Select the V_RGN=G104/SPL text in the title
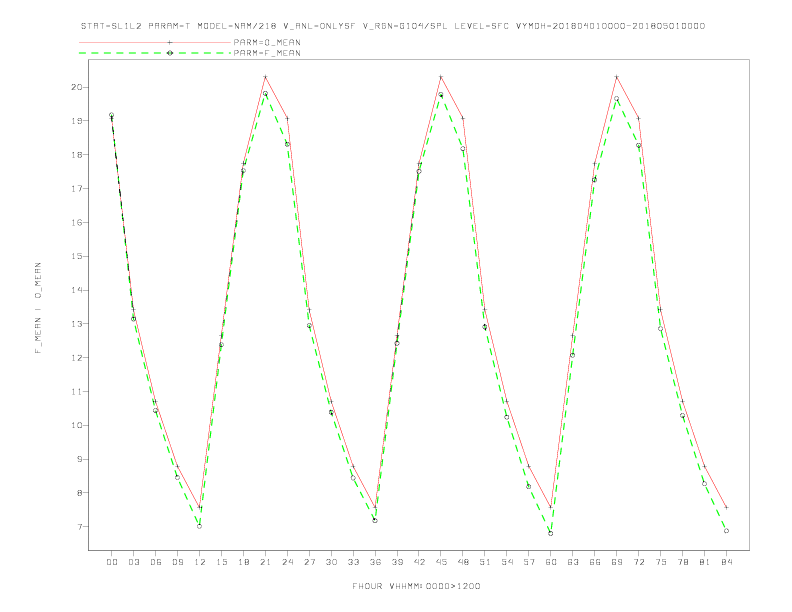Screen dimensions: 792x612 click(405, 26)
